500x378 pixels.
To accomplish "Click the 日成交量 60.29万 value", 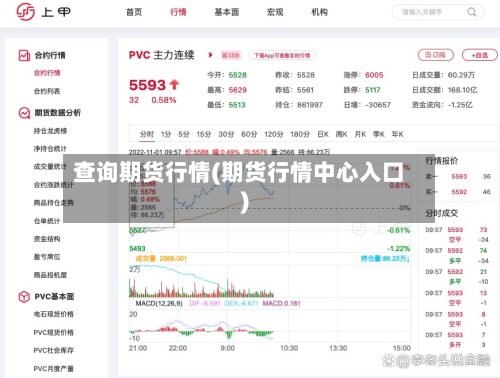I will click(461, 75).
